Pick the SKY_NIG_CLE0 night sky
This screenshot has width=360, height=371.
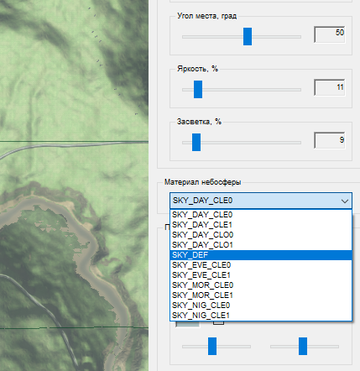[261, 305]
